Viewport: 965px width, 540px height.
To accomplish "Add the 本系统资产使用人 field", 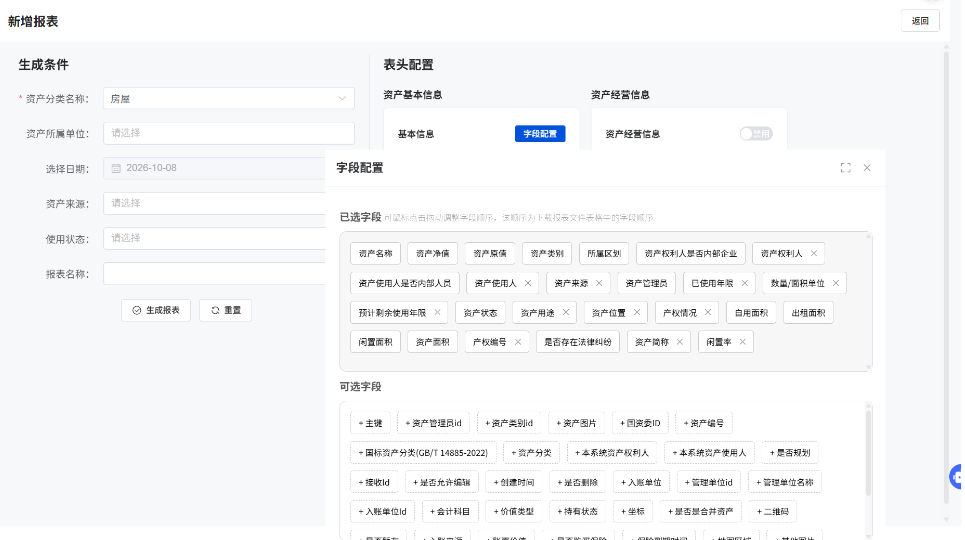I will [x=709, y=453].
